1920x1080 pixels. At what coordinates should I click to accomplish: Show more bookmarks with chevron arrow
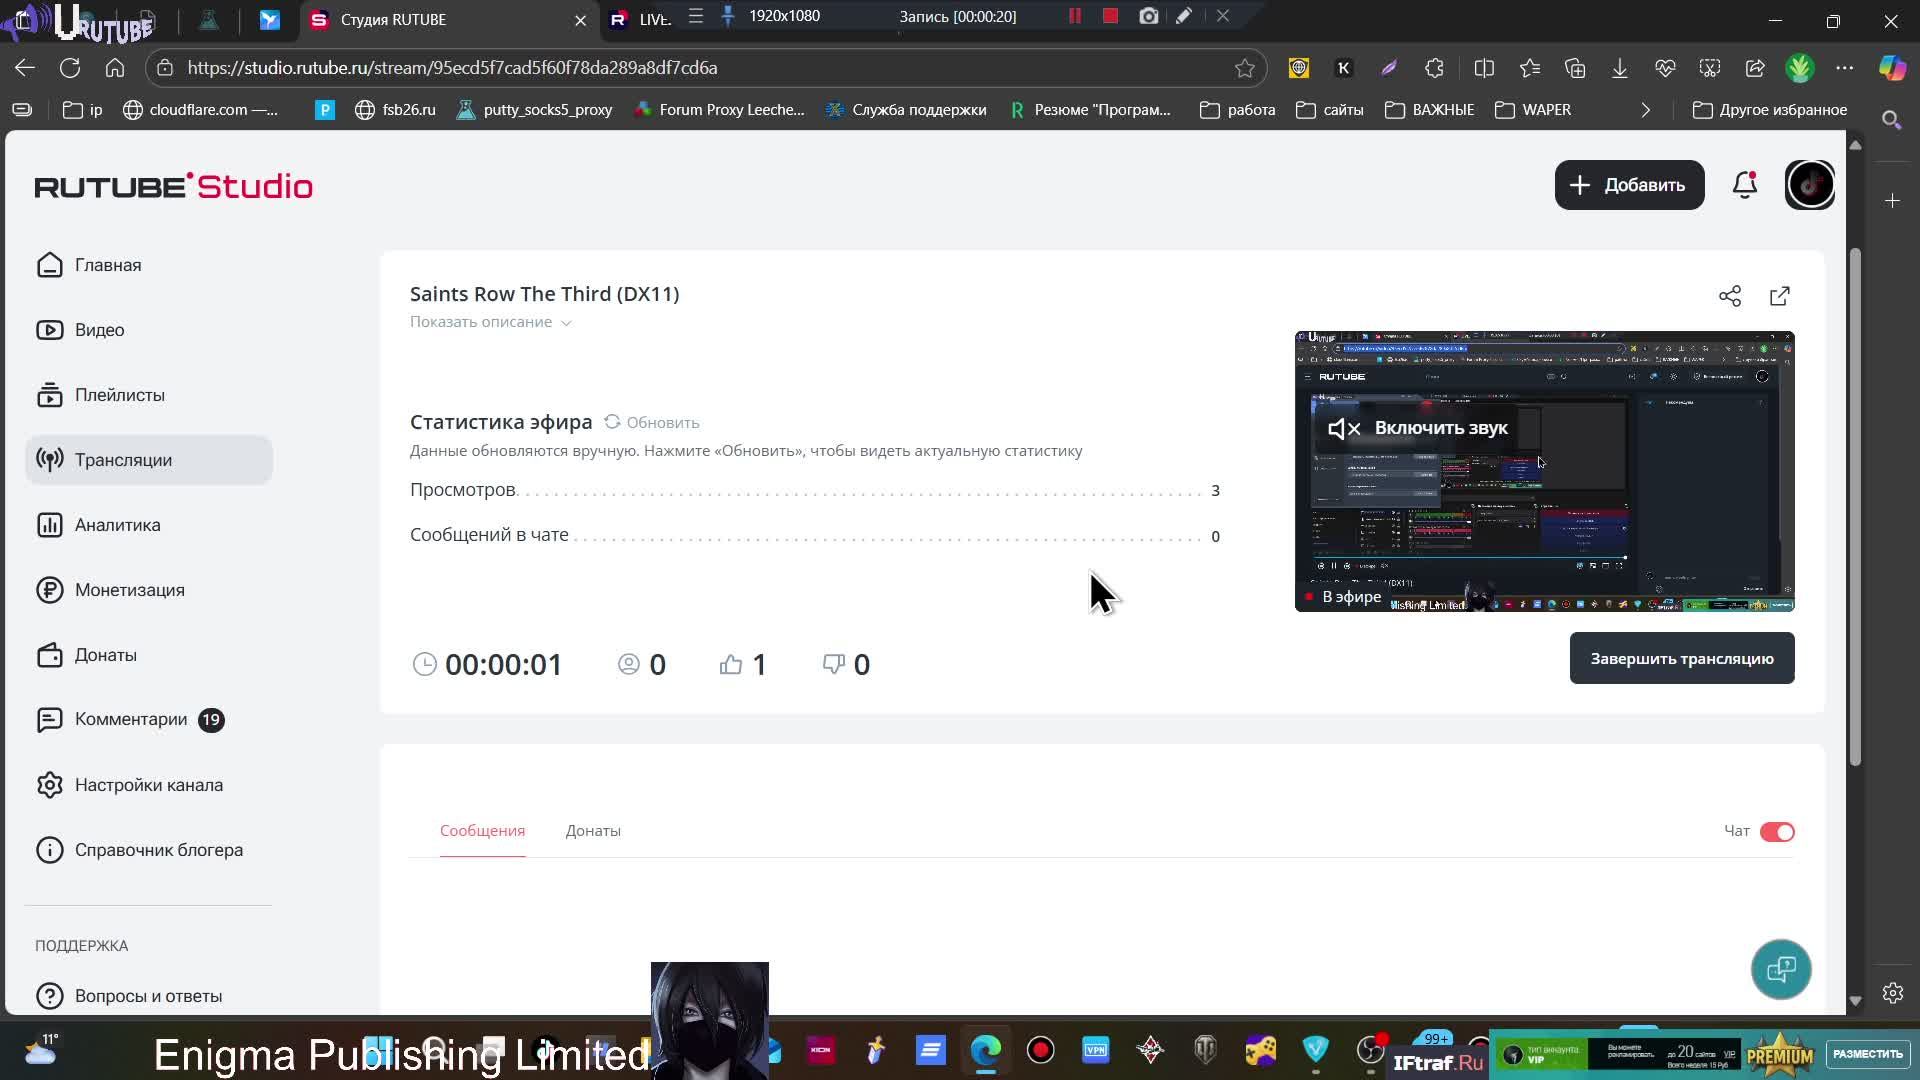(x=1646, y=110)
